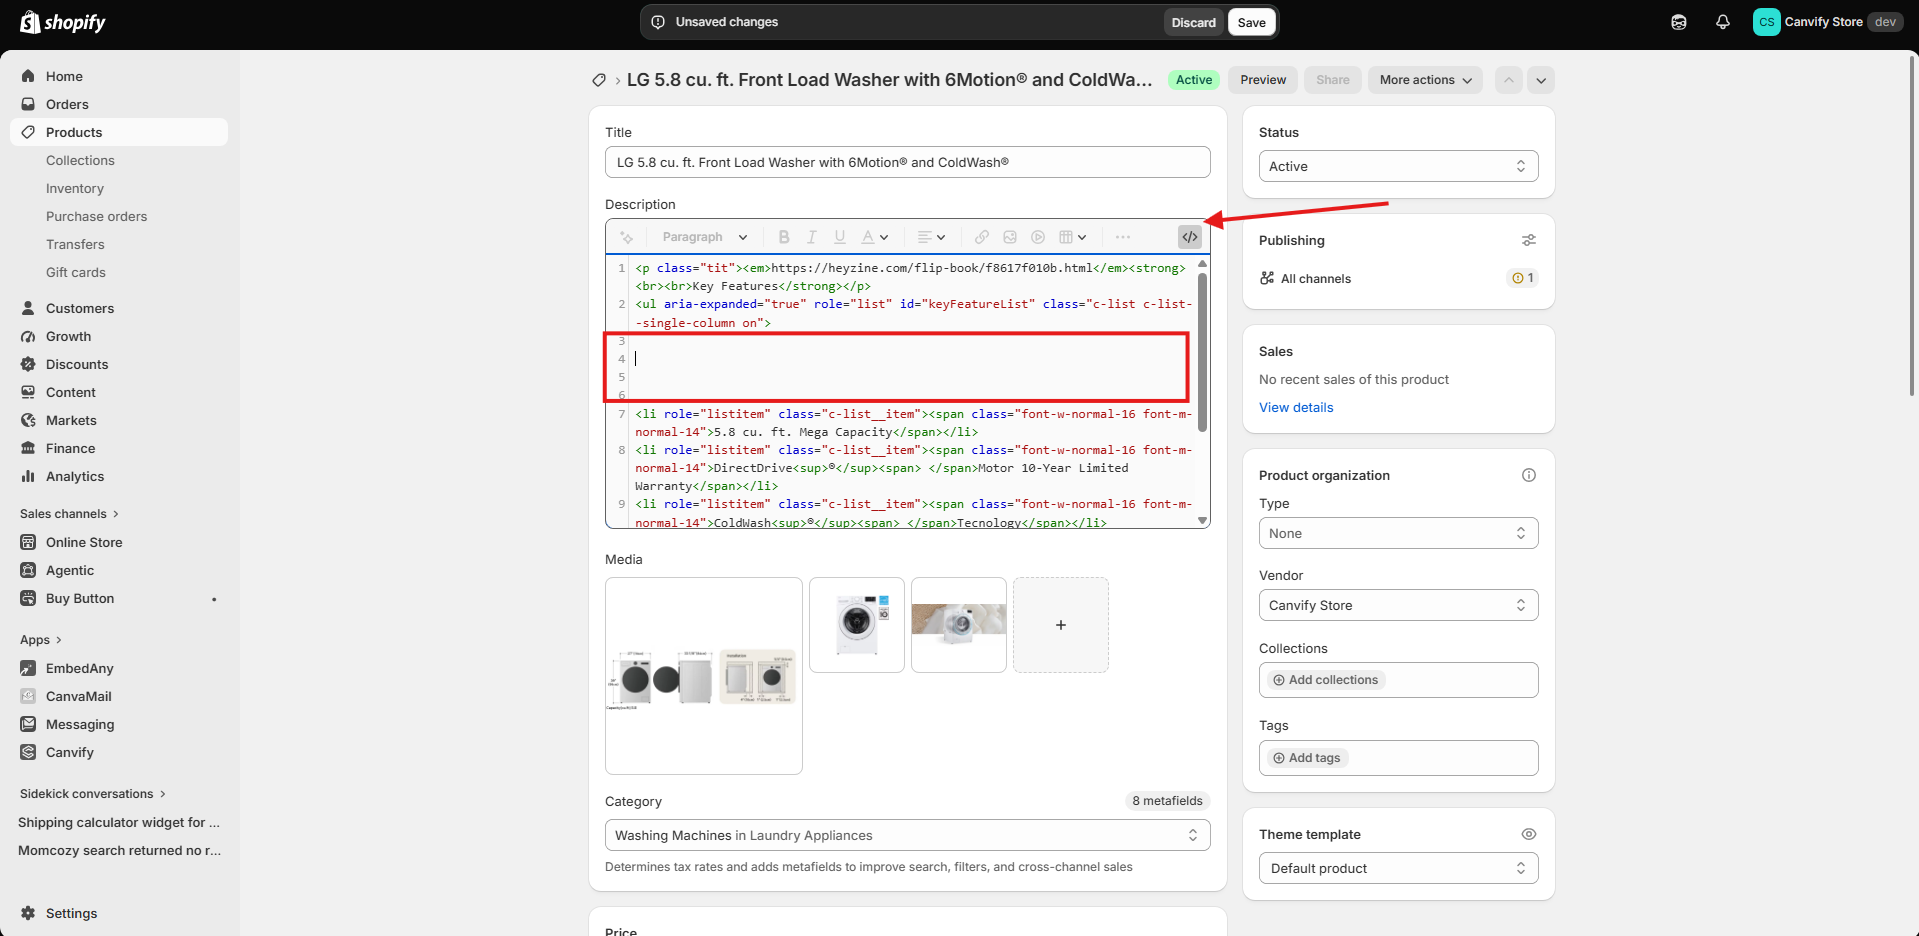
Task: Open Vendor Canvify Store dropdown
Action: point(1398,605)
